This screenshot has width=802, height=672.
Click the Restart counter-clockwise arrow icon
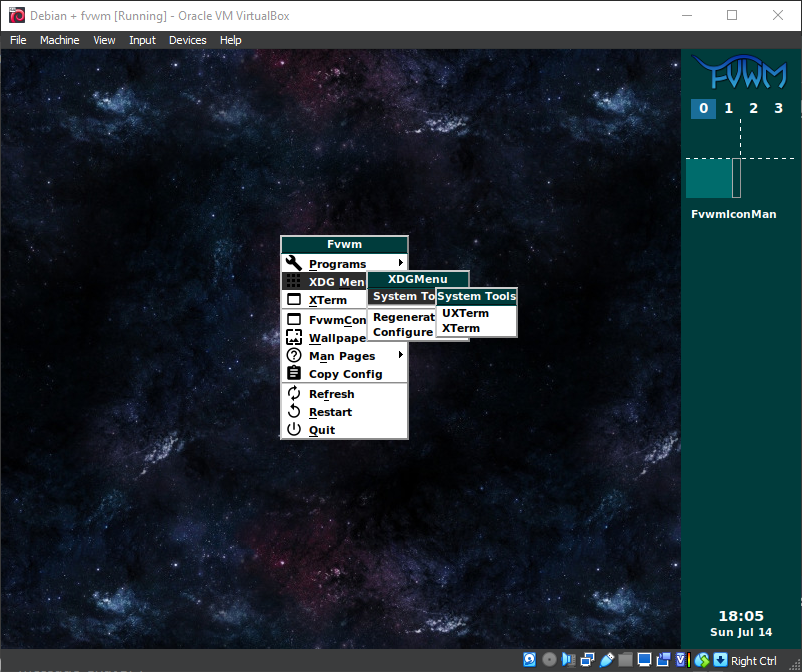point(294,412)
